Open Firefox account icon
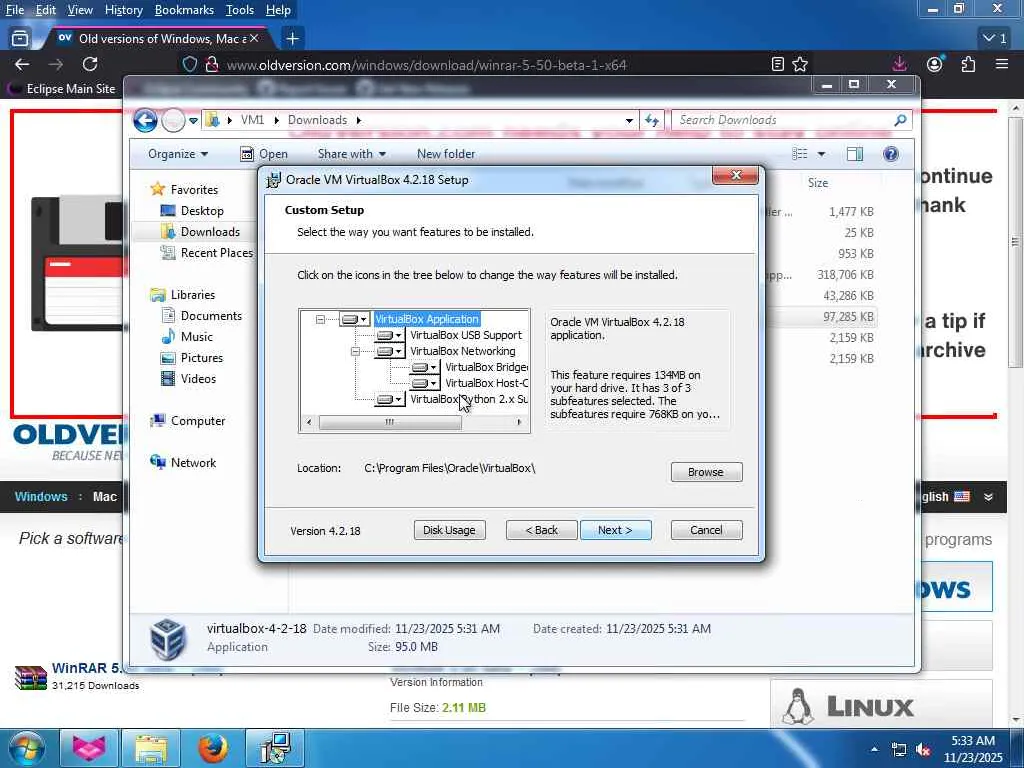The height and width of the screenshot is (768, 1024). click(935, 64)
